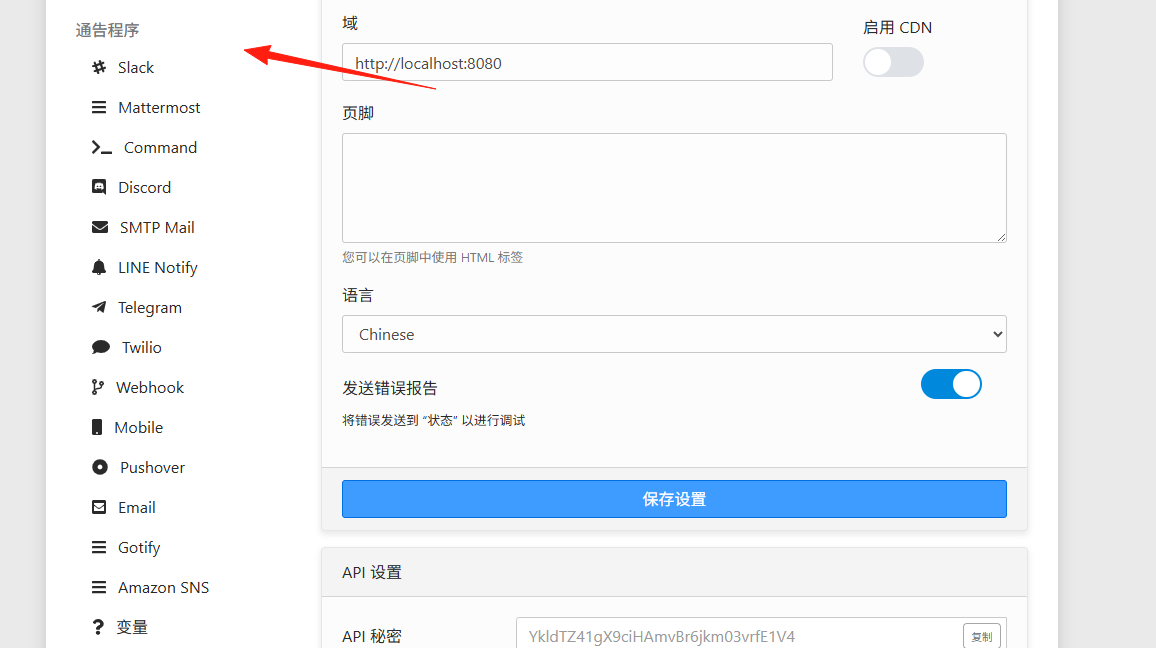This screenshot has width=1156, height=648.
Task: Click the LINE Notify bell icon
Action: [99, 267]
